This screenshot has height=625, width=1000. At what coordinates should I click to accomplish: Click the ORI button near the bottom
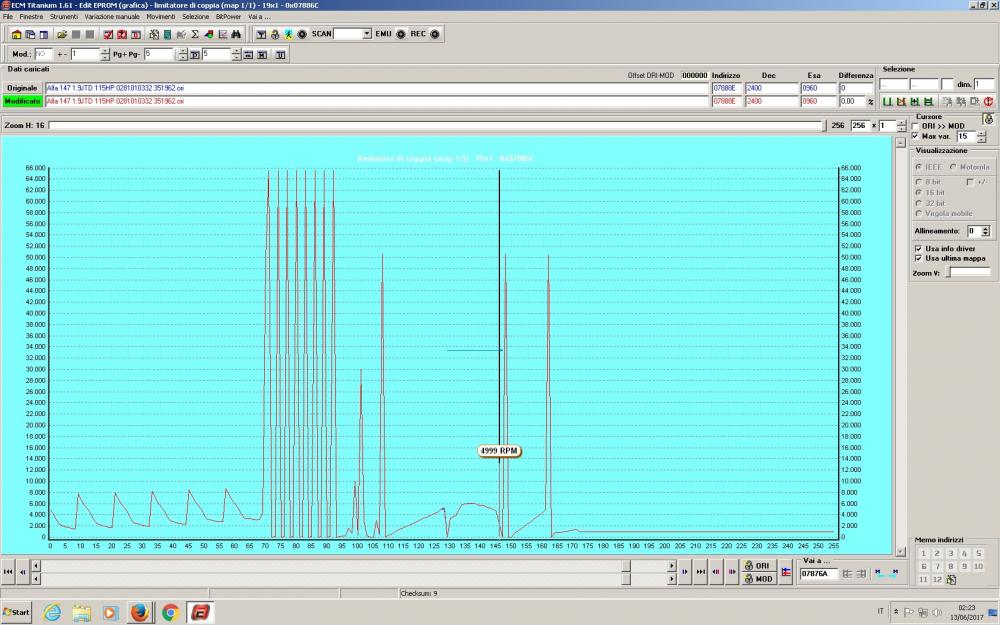[758, 565]
